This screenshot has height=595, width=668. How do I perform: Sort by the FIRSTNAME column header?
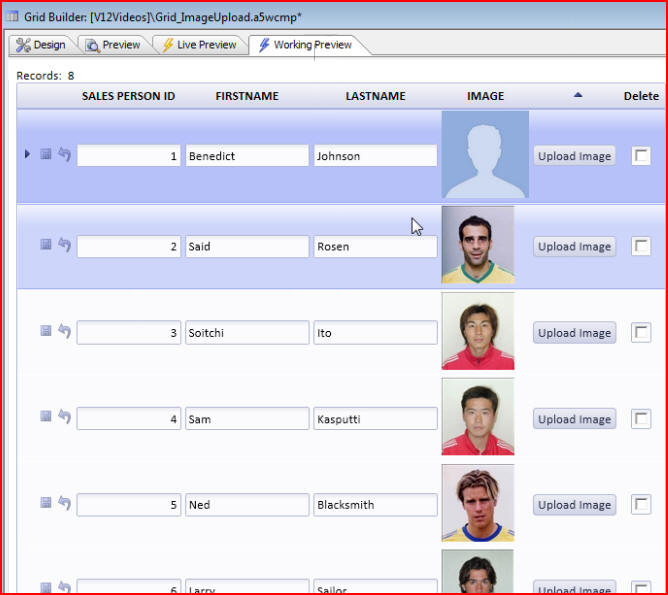[247, 96]
